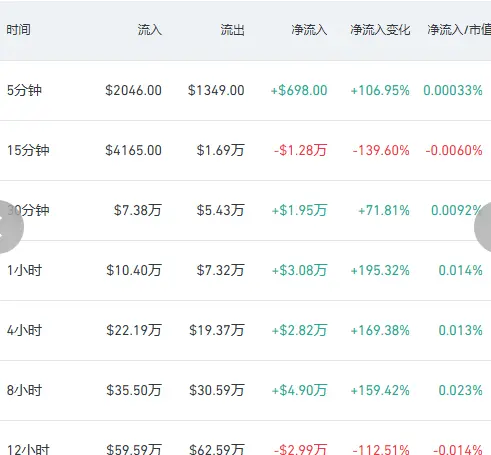Click the 净流入变化 column header
Screen dimensions: 491x455
coord(380,30)
